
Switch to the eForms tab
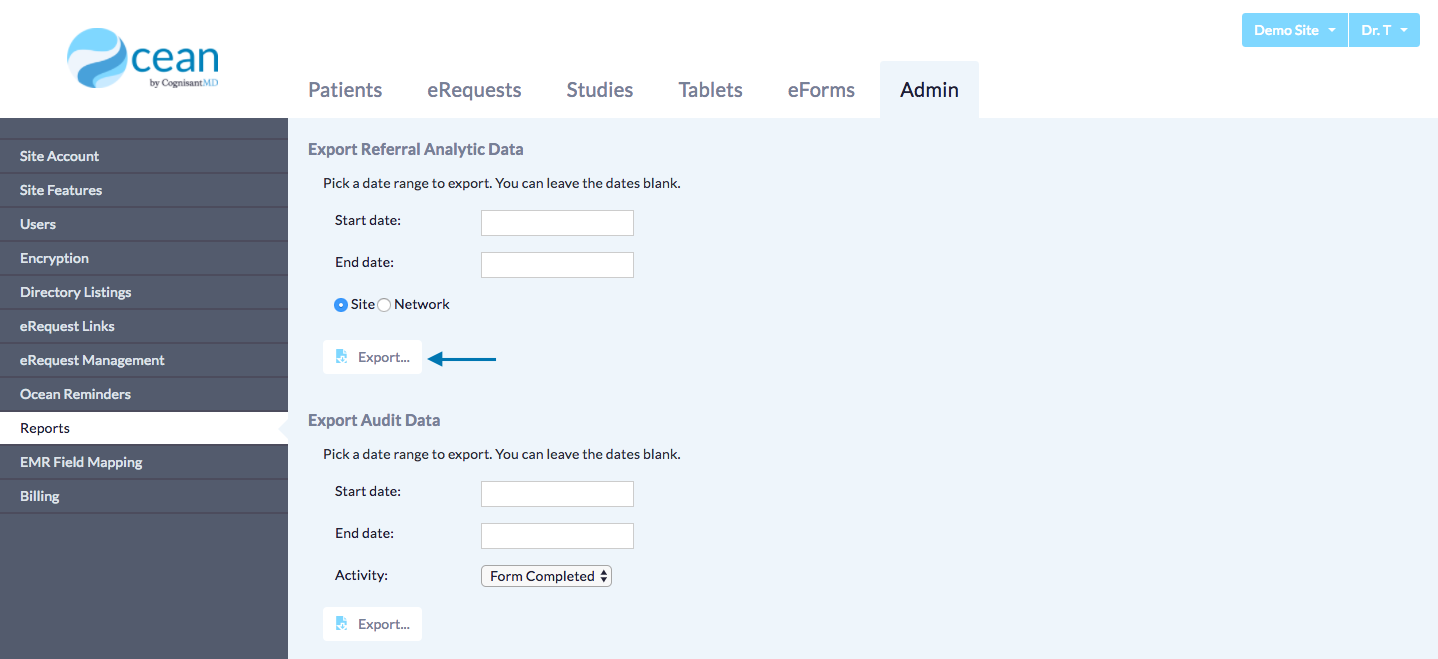click(821, 90)
